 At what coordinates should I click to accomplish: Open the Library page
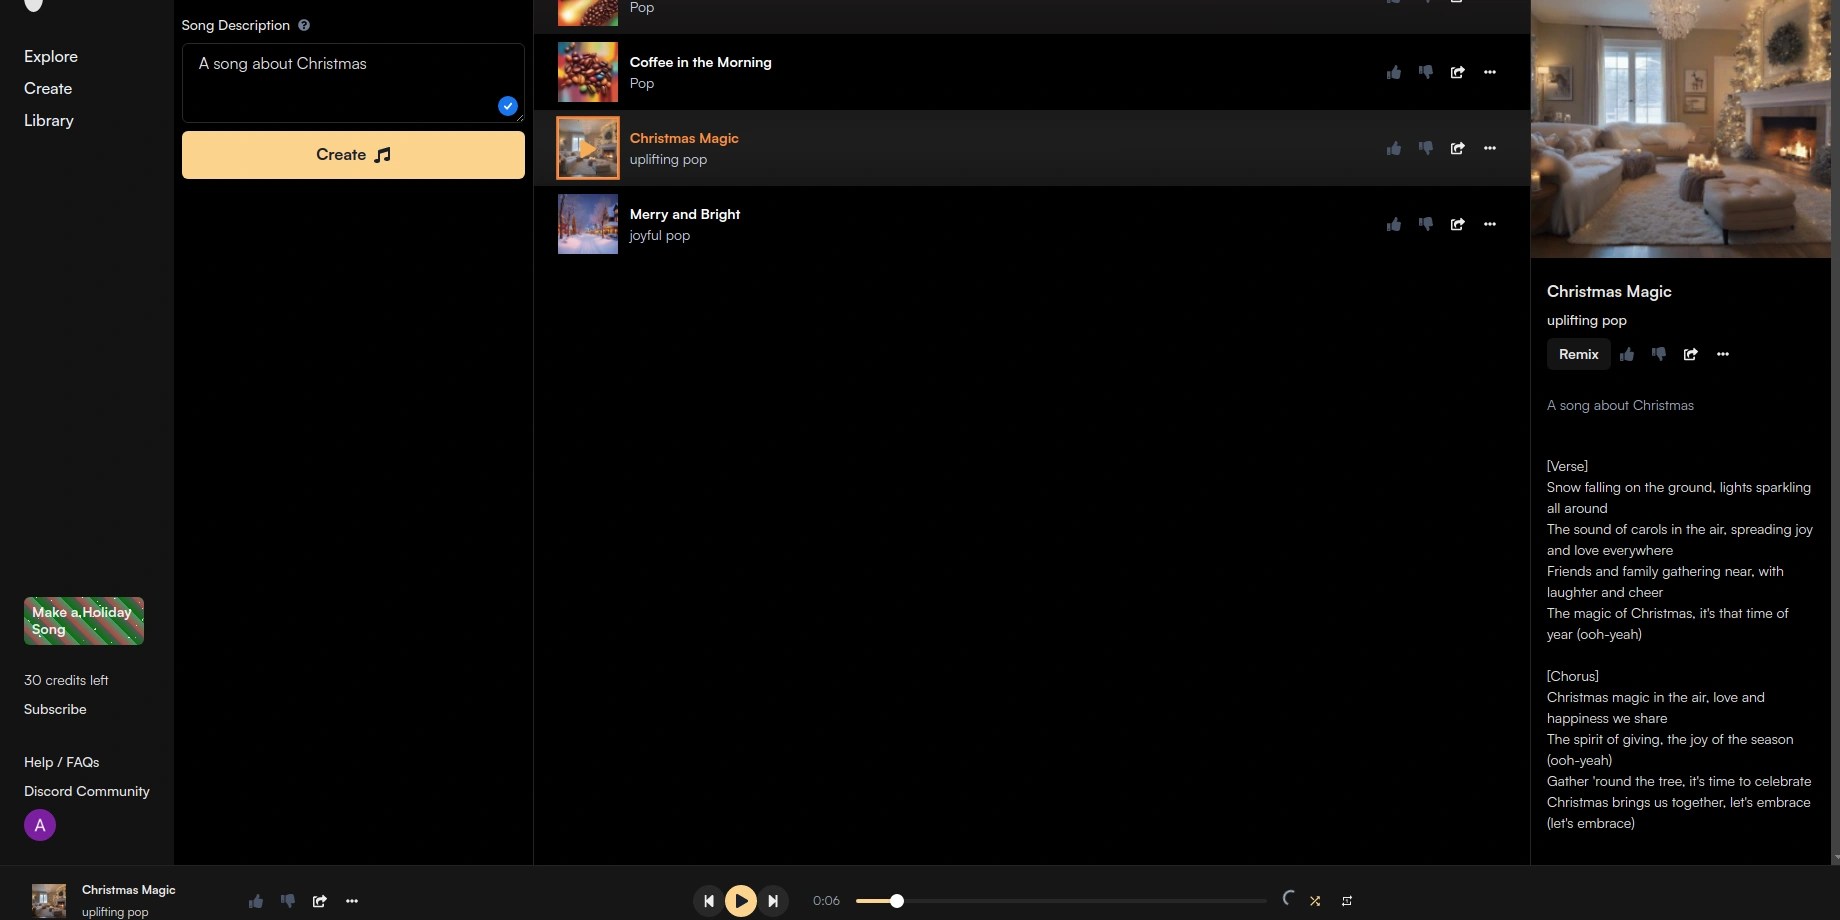click(49, 121)
